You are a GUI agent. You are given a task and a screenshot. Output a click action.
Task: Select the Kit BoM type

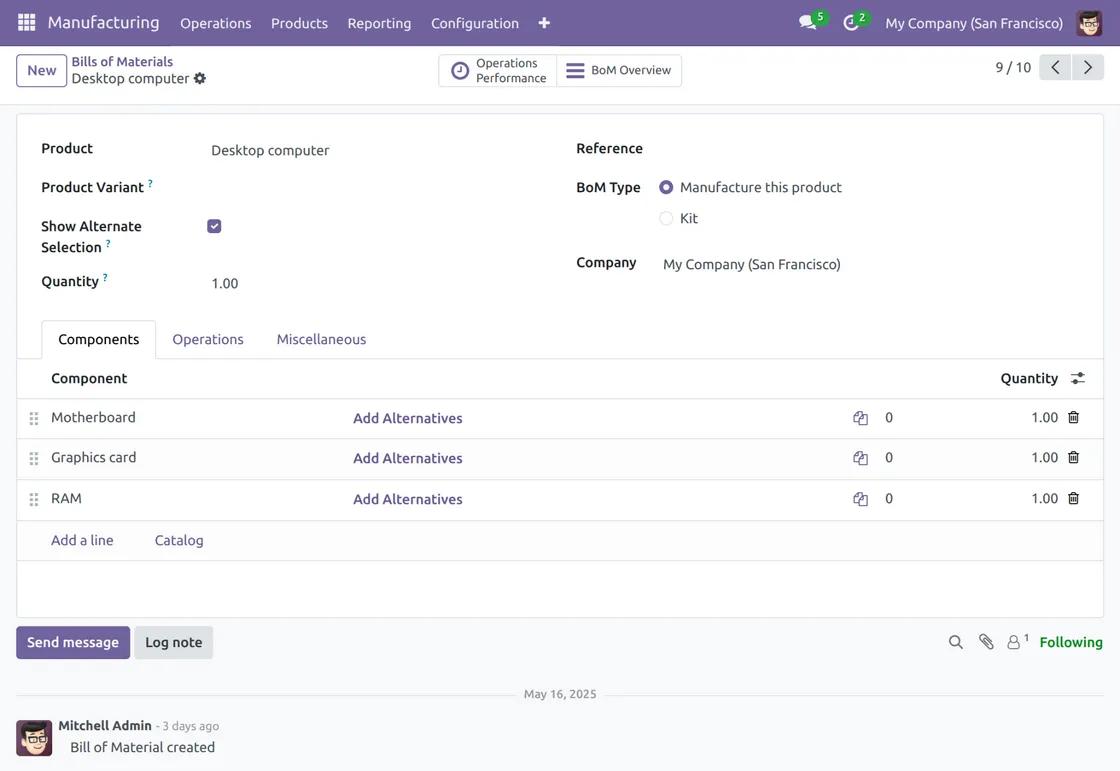click(666, 218)
